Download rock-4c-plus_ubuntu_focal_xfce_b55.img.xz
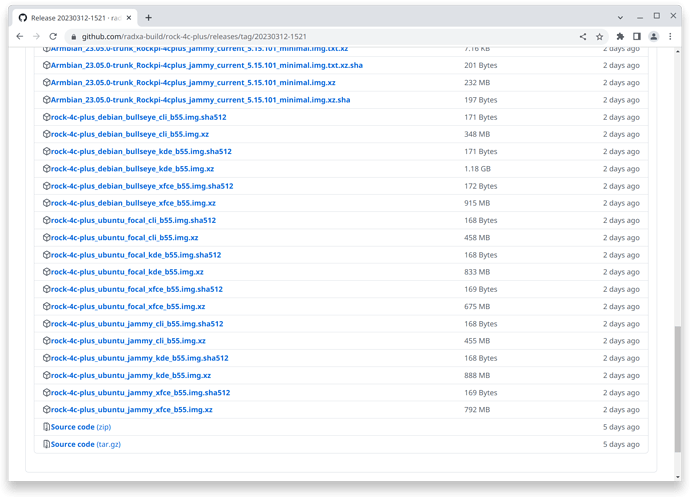Screen dimensions: 690x497 (128, 306)
